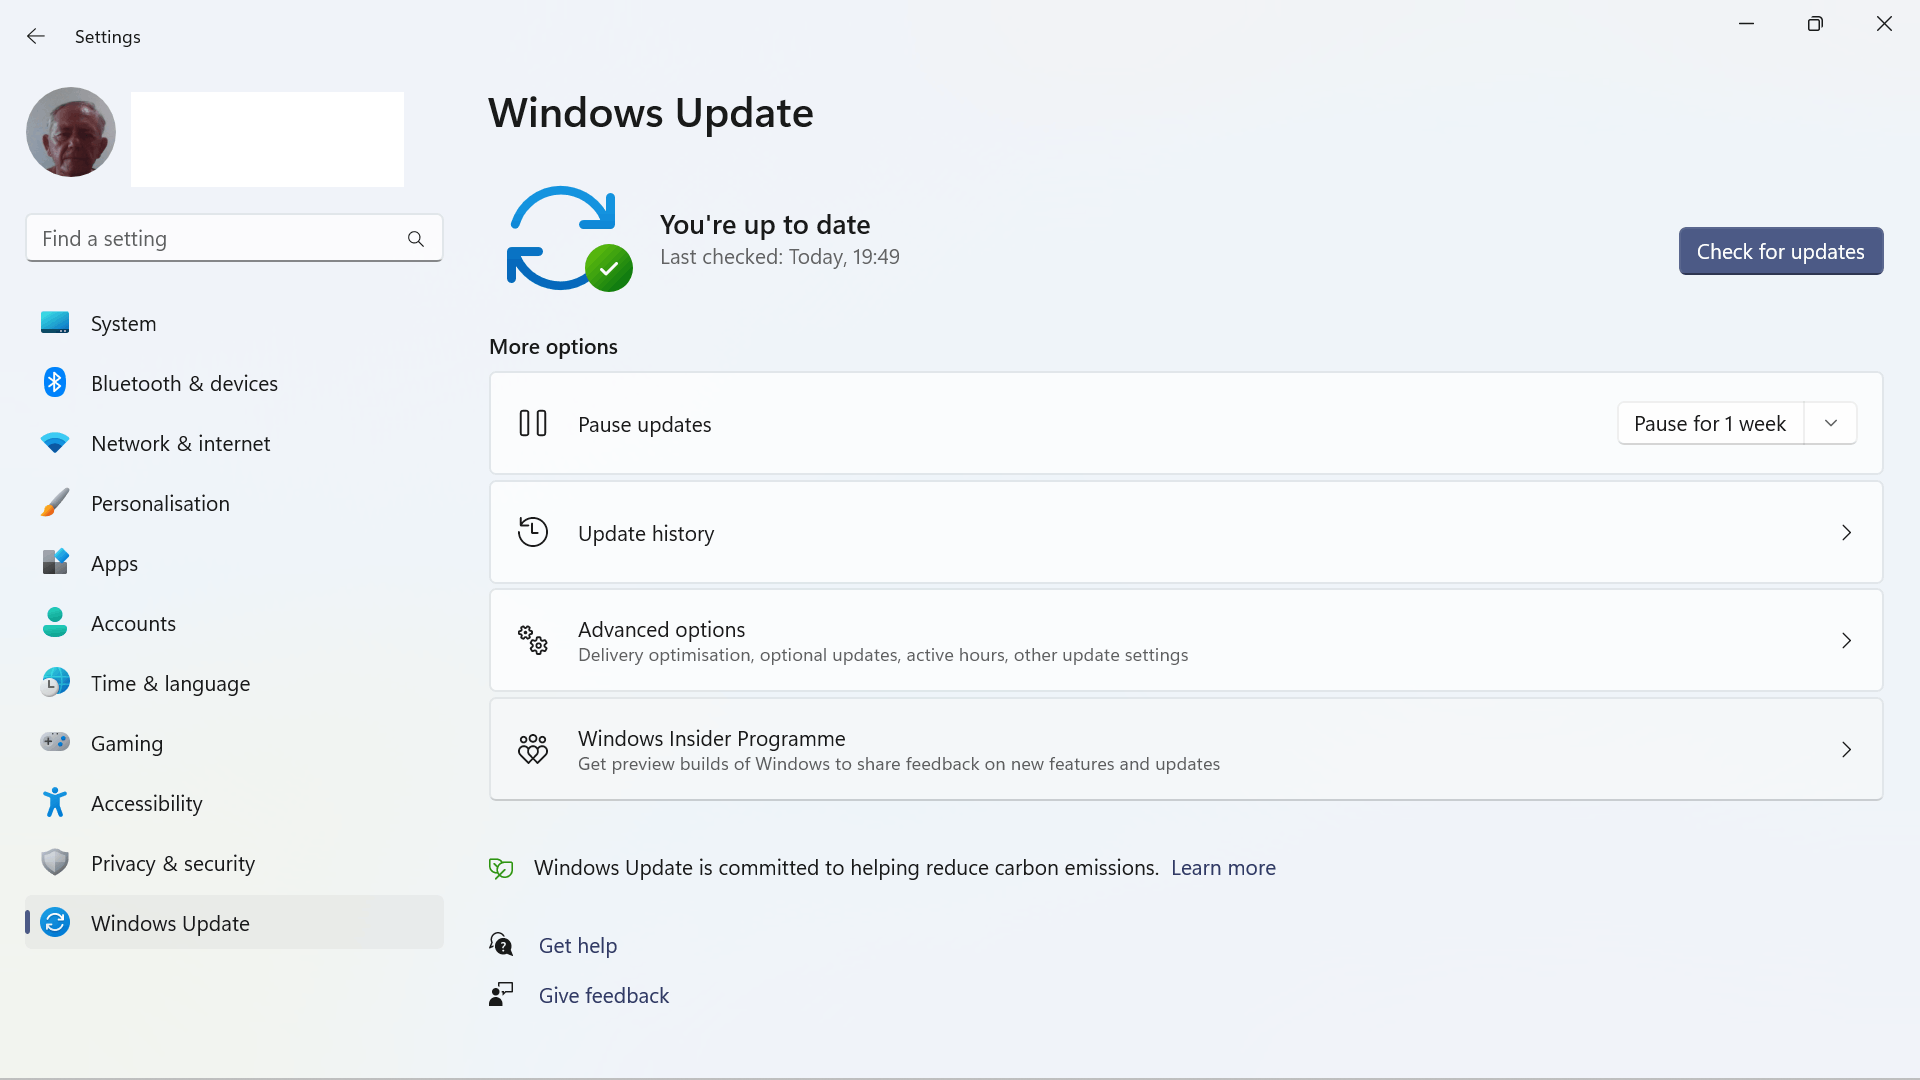Click the Get help link
Screen dimensions: 1920x1080
[577, 946]
